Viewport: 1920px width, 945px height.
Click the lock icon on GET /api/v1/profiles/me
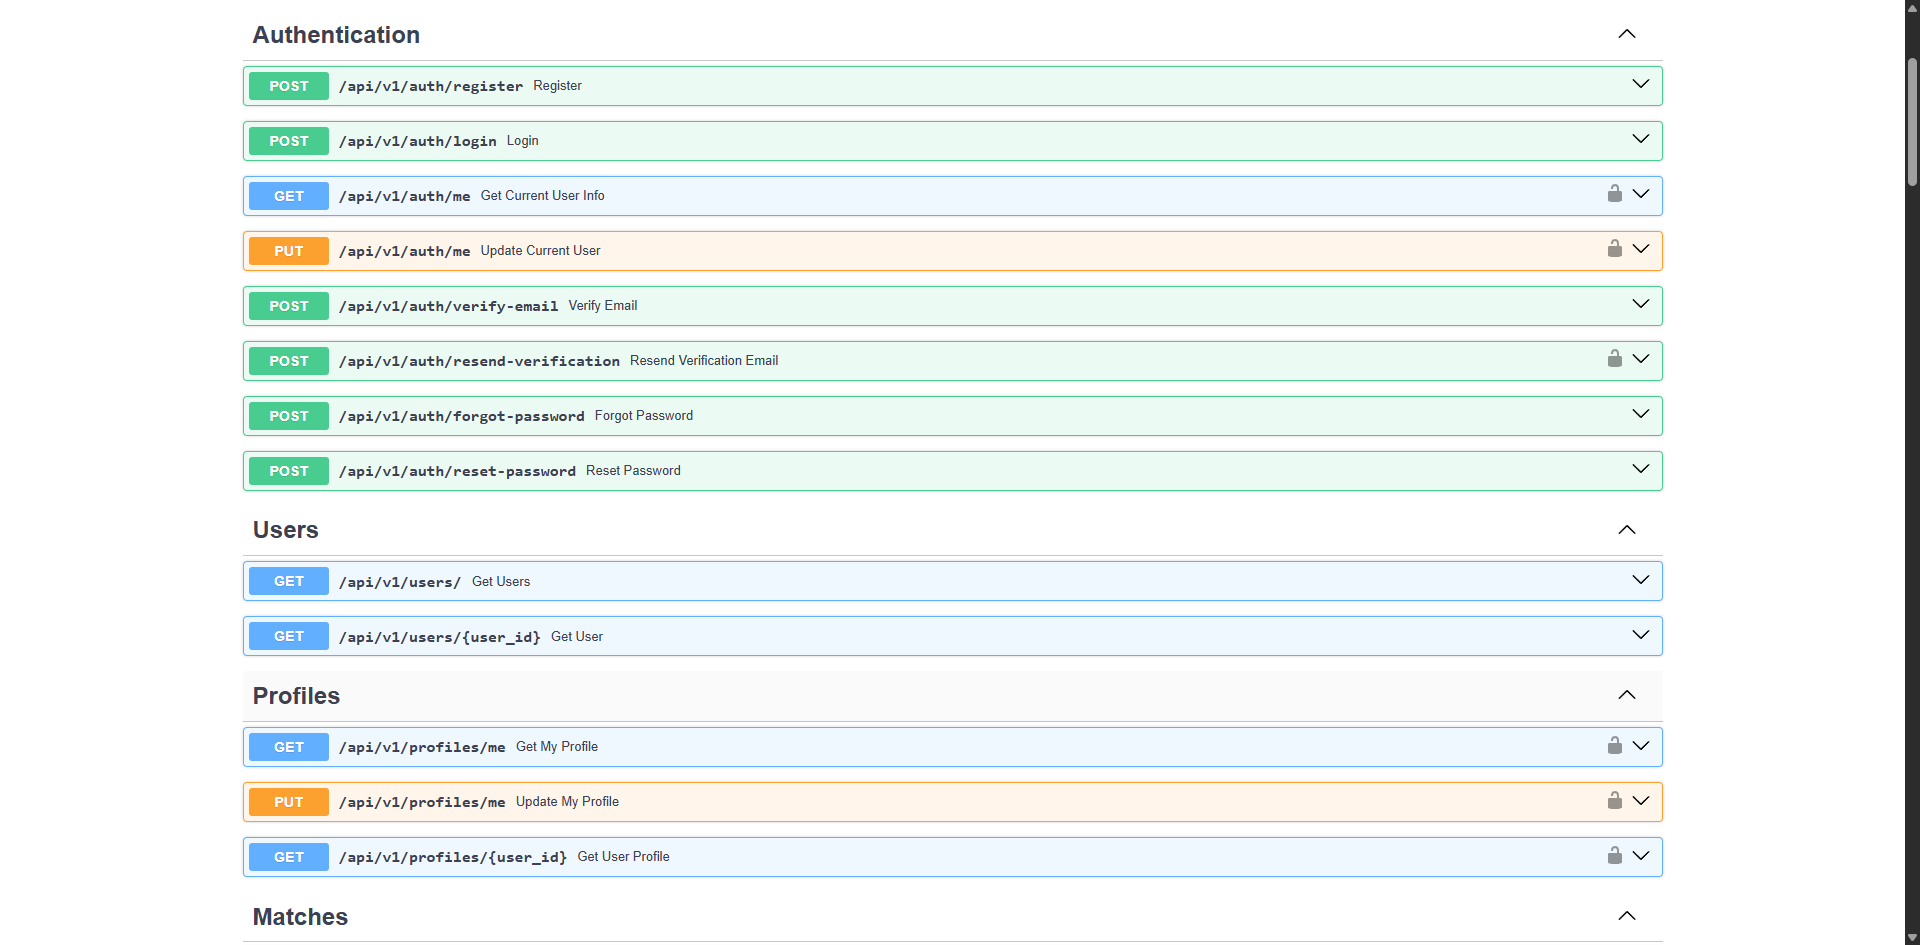1614,745
